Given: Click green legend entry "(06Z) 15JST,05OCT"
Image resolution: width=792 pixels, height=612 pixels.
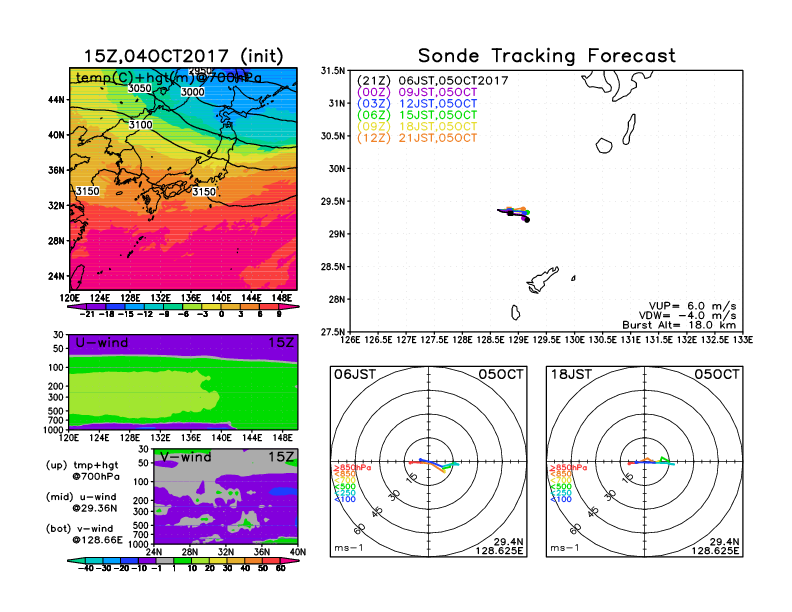Looking at the screenshot, I should click(417, 115).
